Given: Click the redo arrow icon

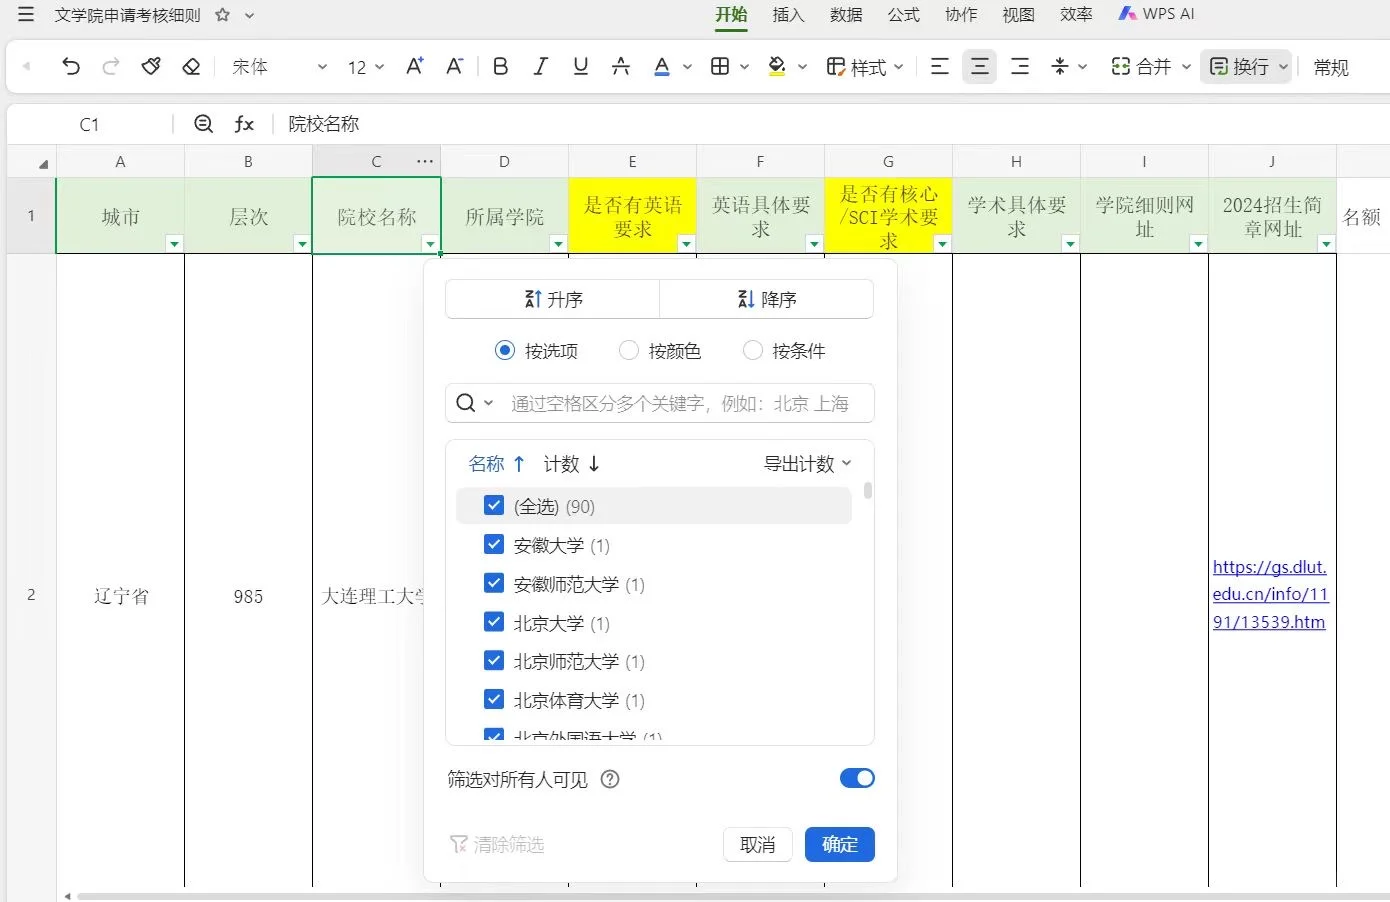Looking at the screenshot, I should click(x=111, y=67).
